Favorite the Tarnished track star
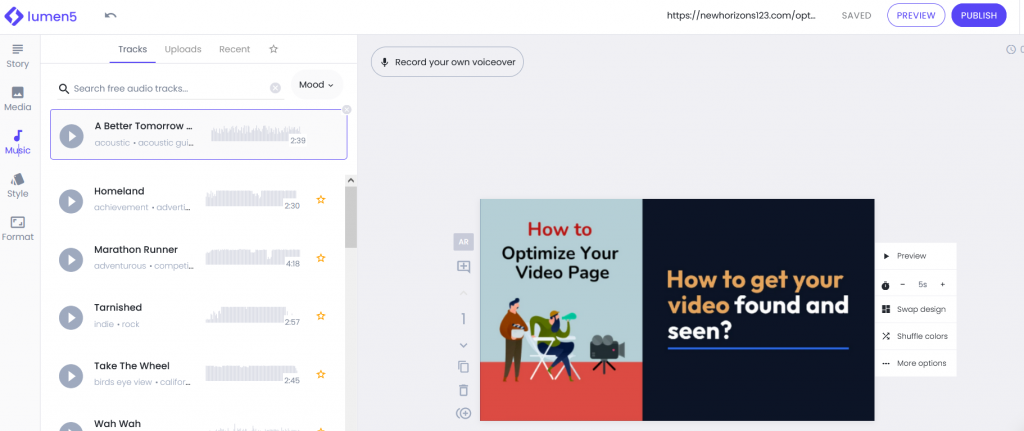Screen dimensions: 1024x431 tap(321, 316)
